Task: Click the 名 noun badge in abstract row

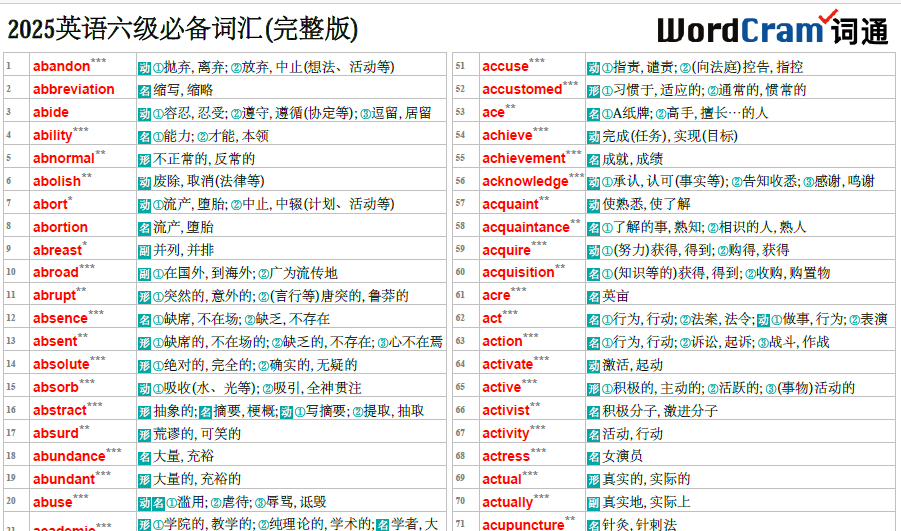Action: pyautogui.click(x=206, y=411)
